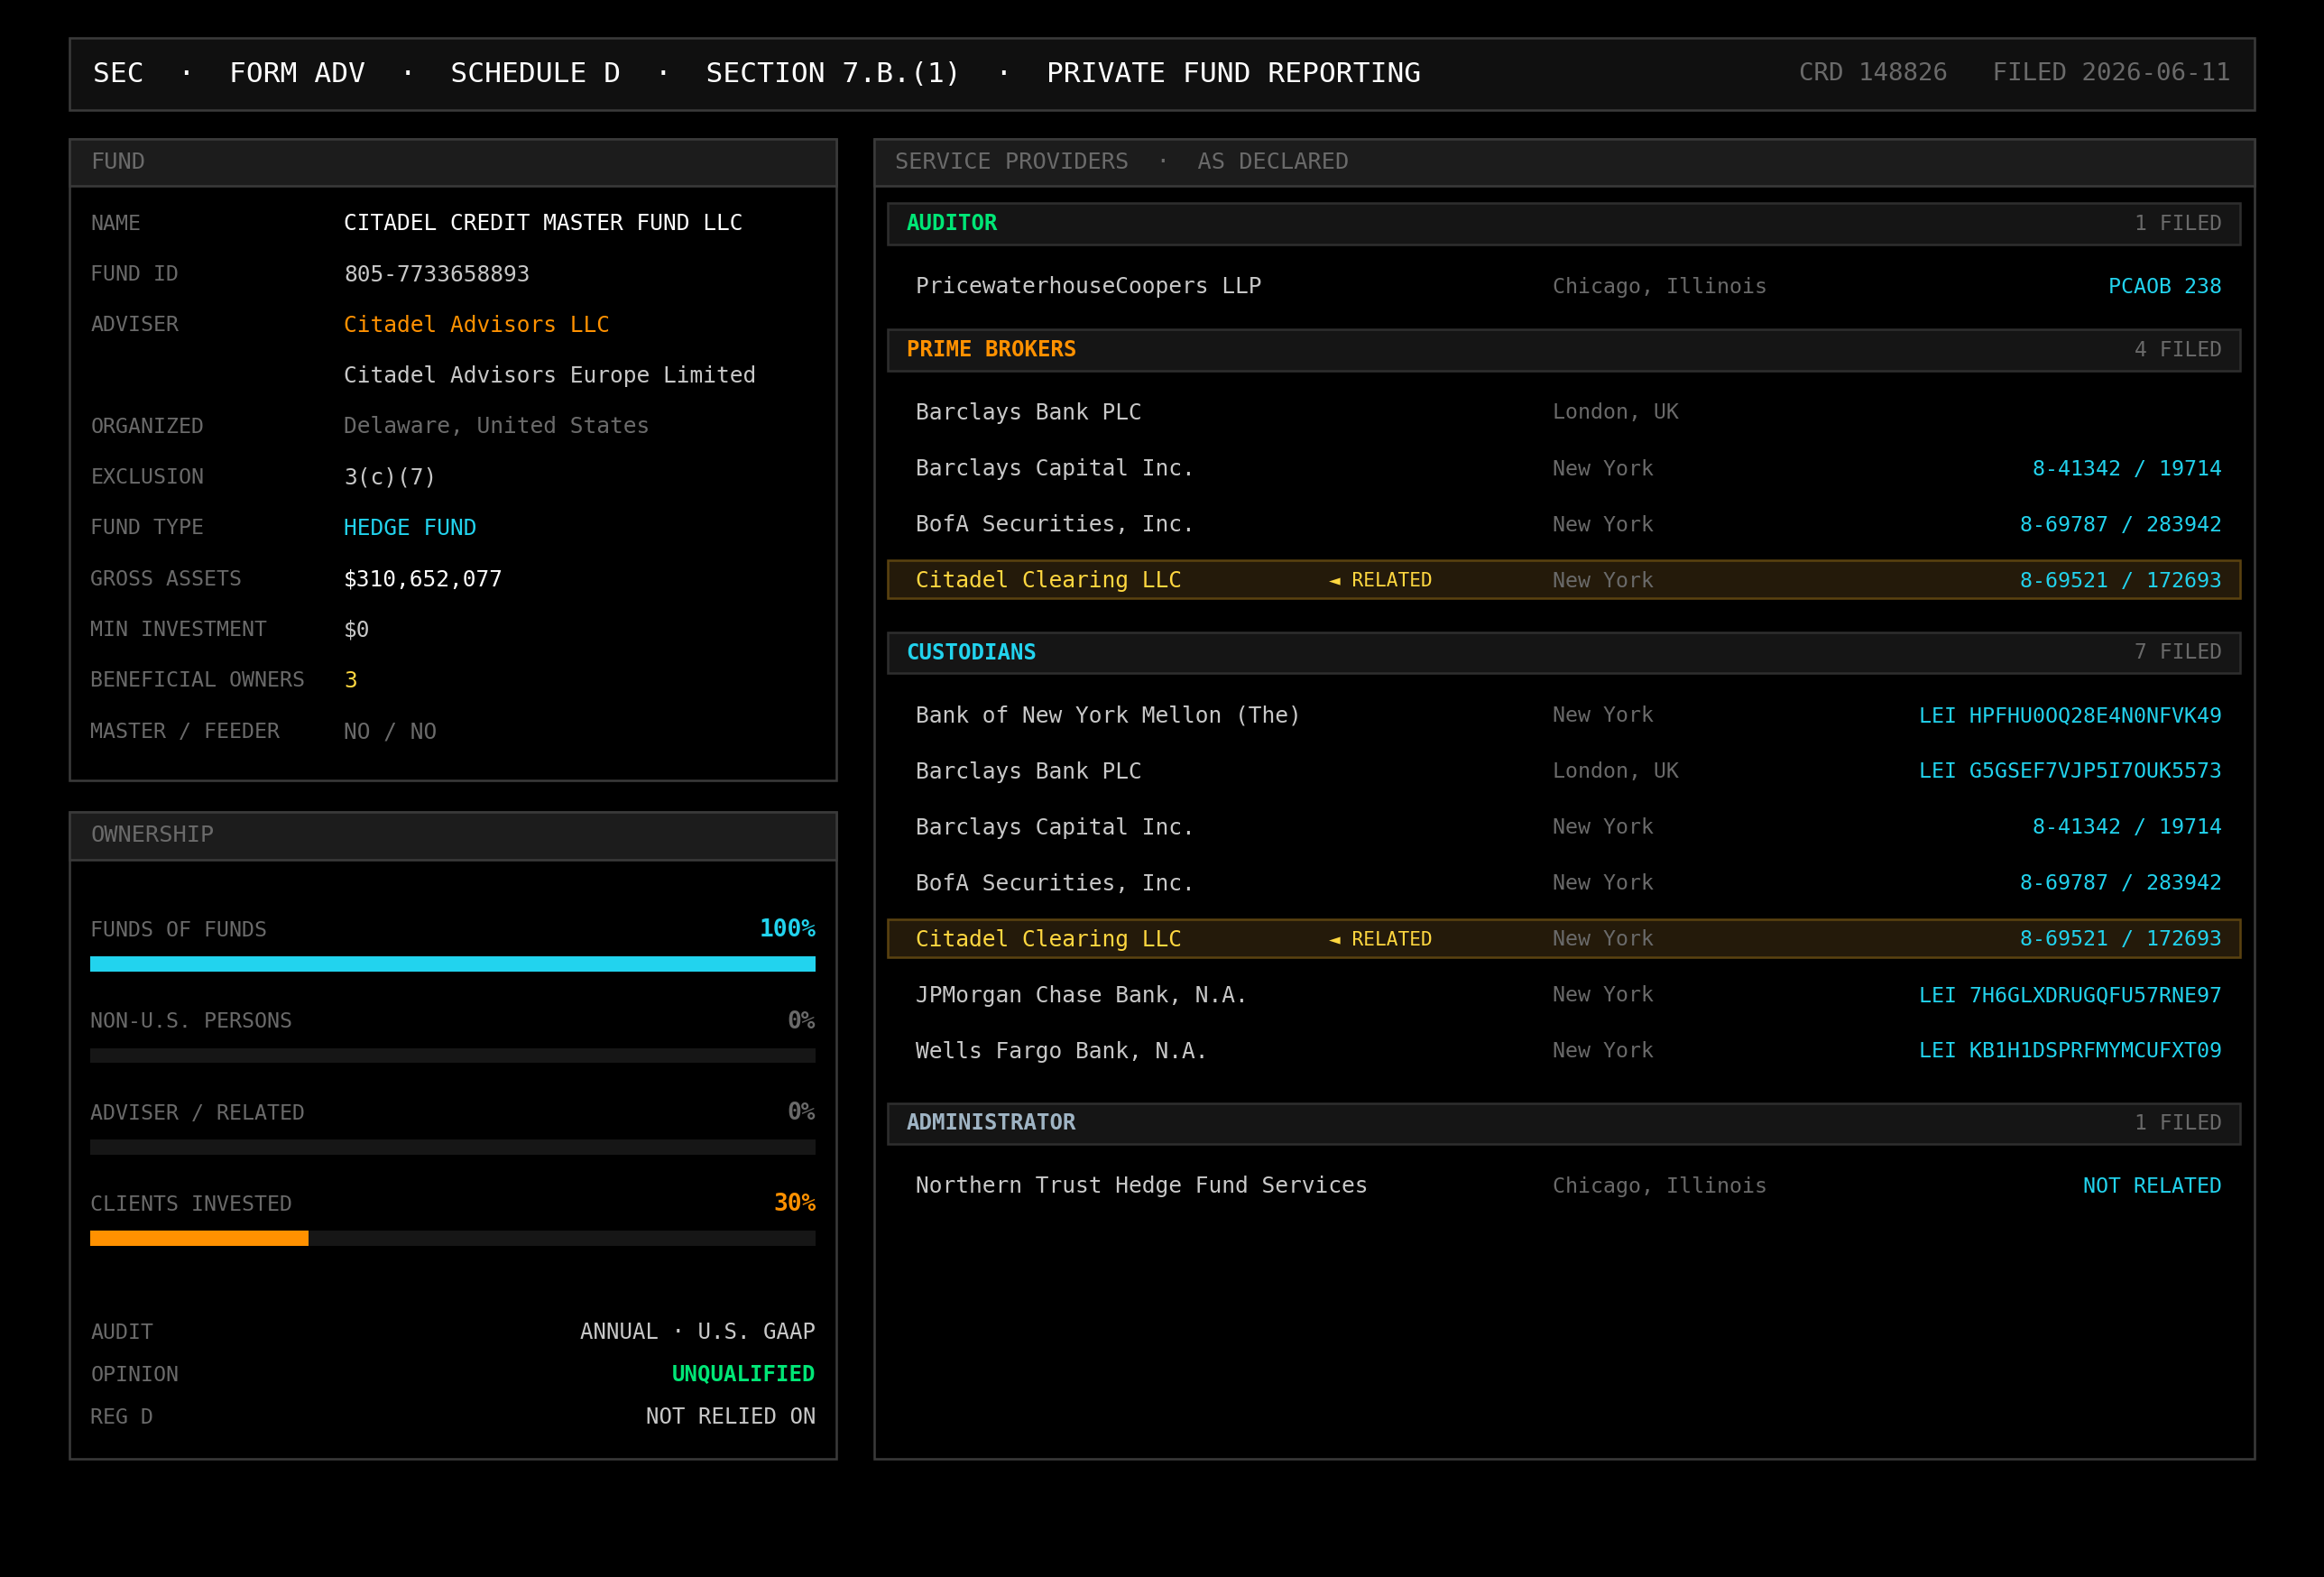Select PricewaterhouseCoopers LLP auditor row
This screenshot has width=2324, height=1577.
[1563, 286]
